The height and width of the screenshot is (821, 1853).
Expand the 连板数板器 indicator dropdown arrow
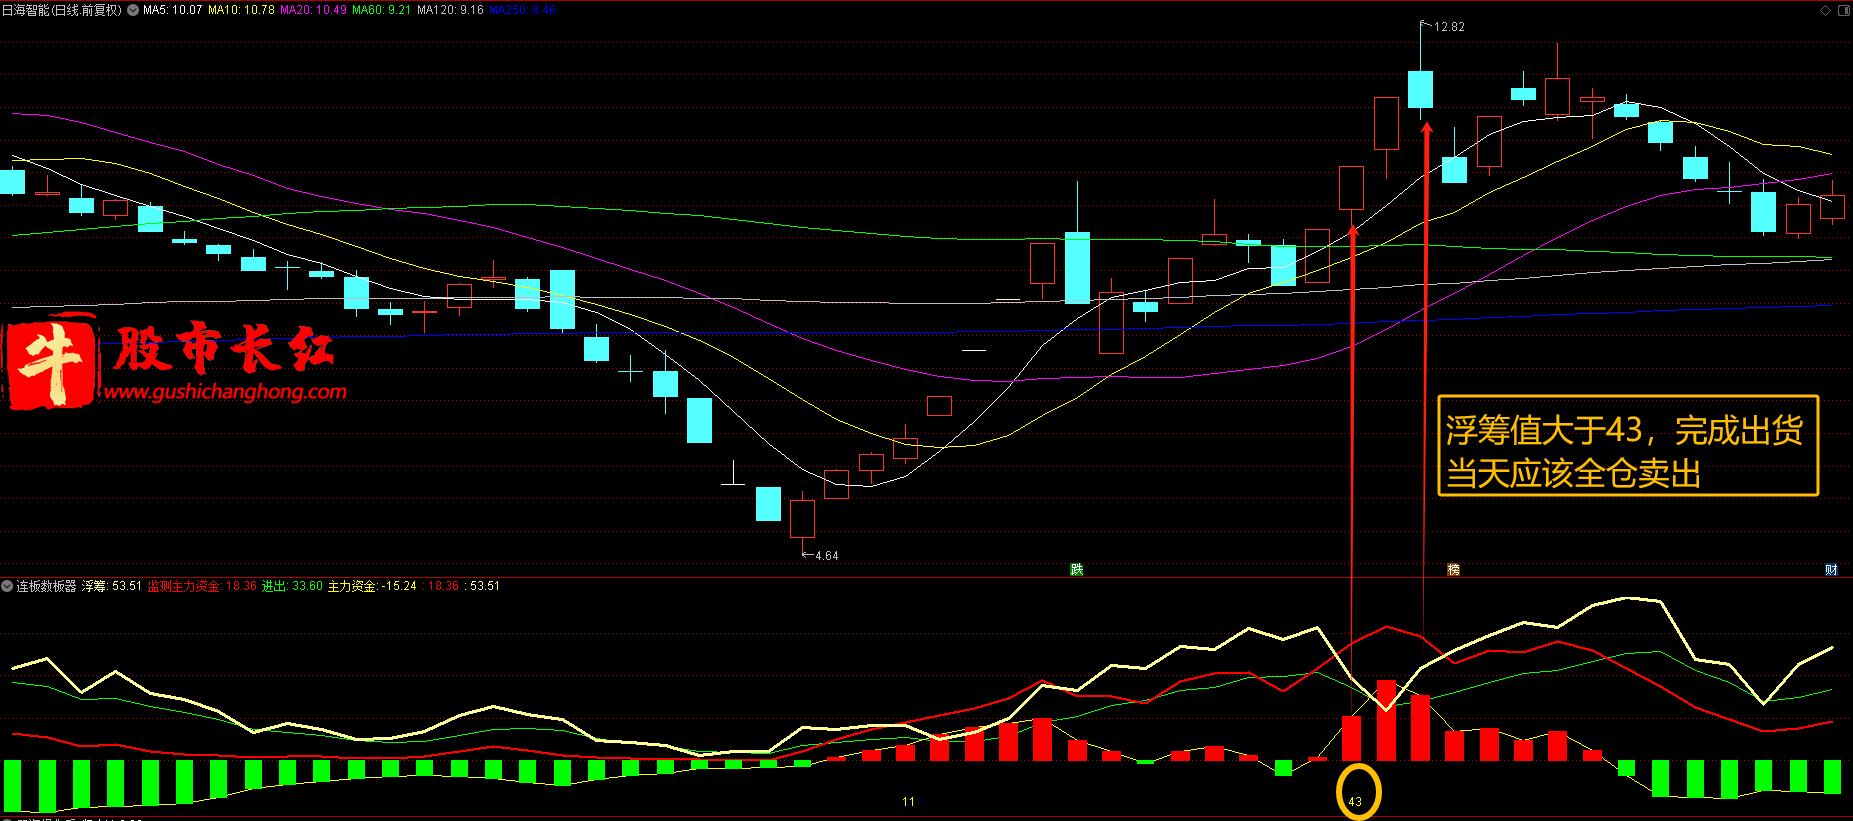pos(7,586)
